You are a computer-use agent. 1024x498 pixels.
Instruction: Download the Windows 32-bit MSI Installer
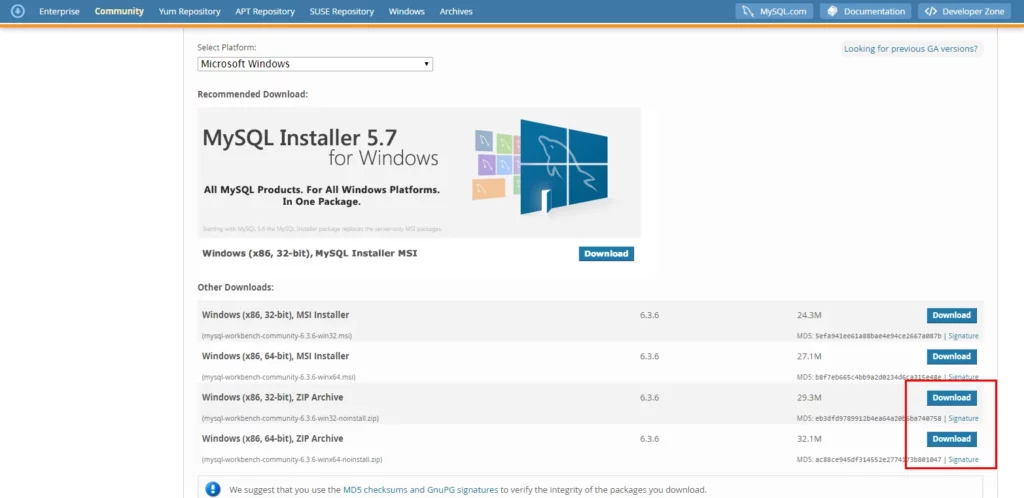click(x=952, y=315)
